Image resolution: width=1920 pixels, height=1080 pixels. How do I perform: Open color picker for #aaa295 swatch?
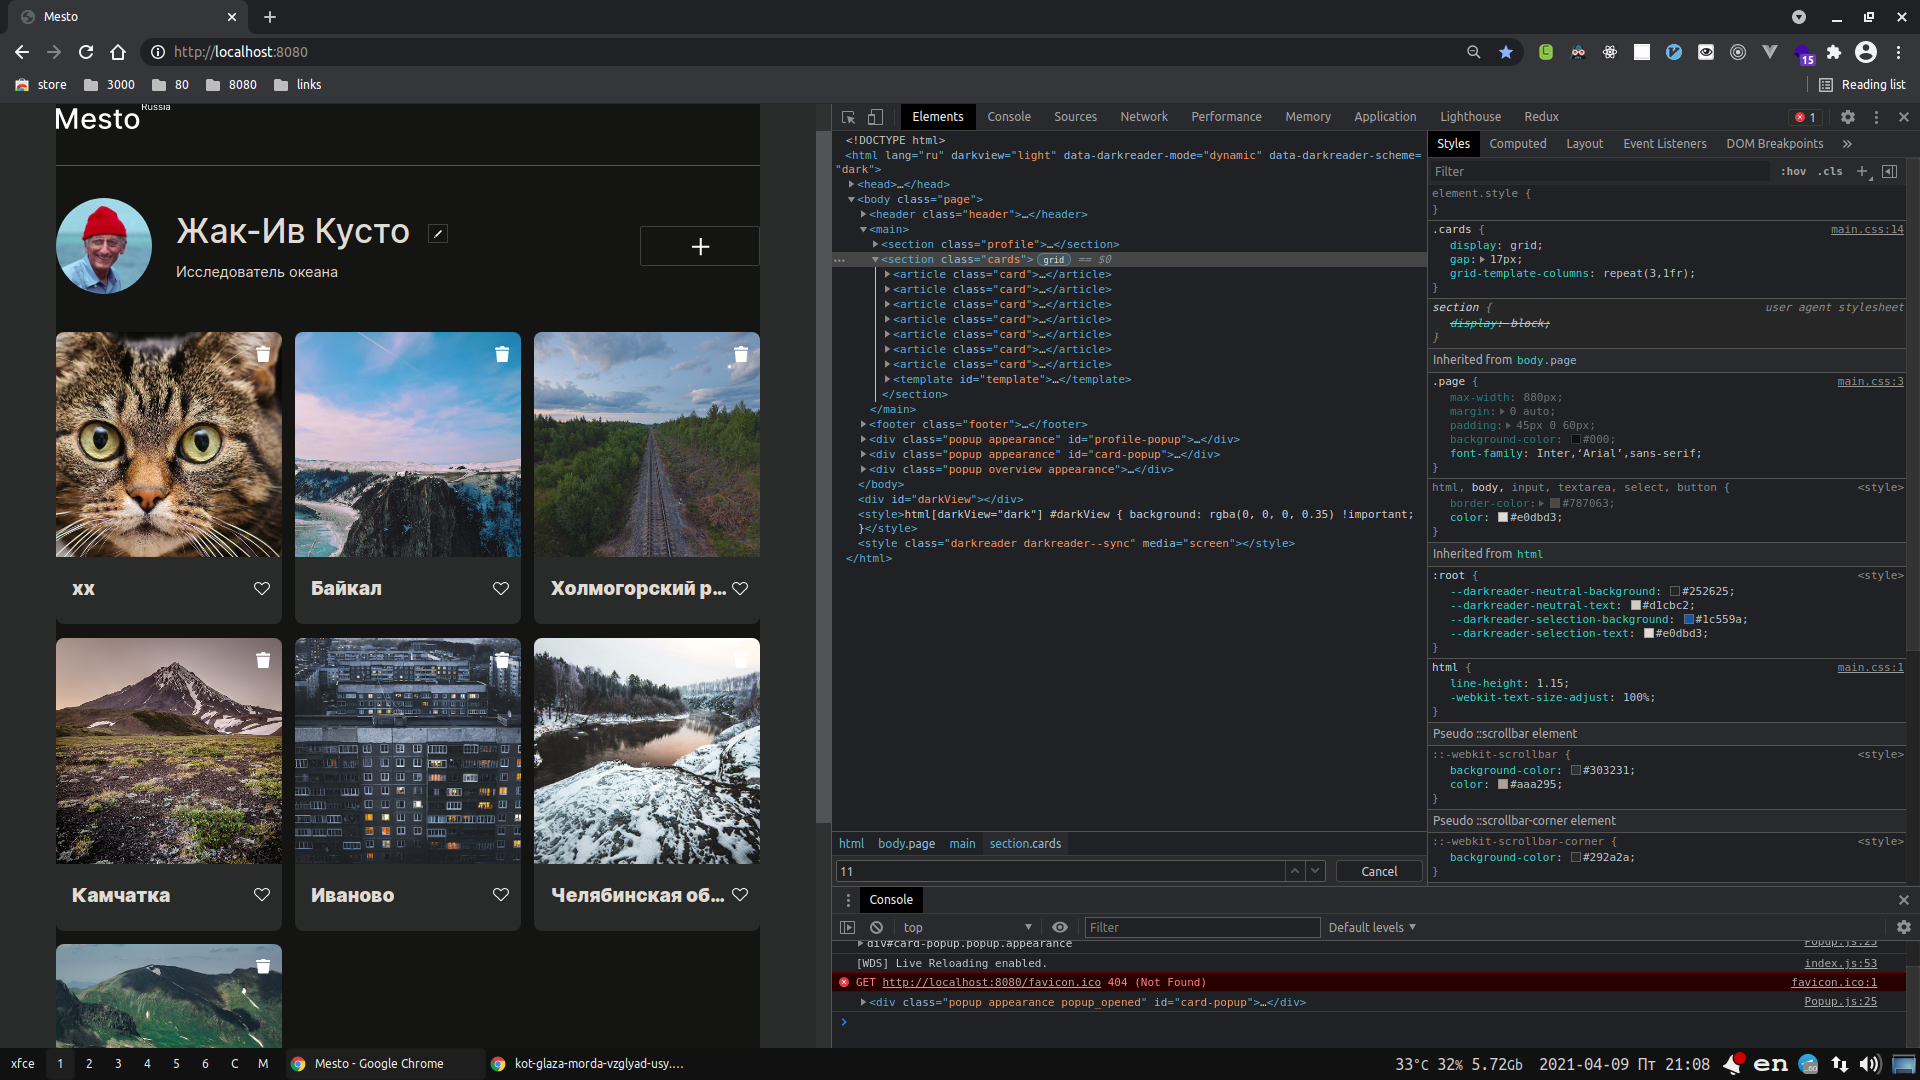point(1503,784)
